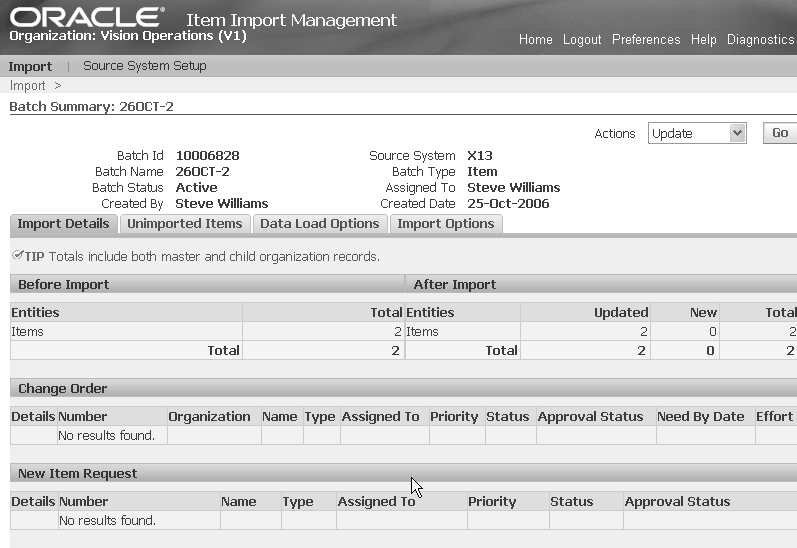The width and height of the screenshot is (797, 548).
Task: Click the Before Import section header
Action: (207, 284)
